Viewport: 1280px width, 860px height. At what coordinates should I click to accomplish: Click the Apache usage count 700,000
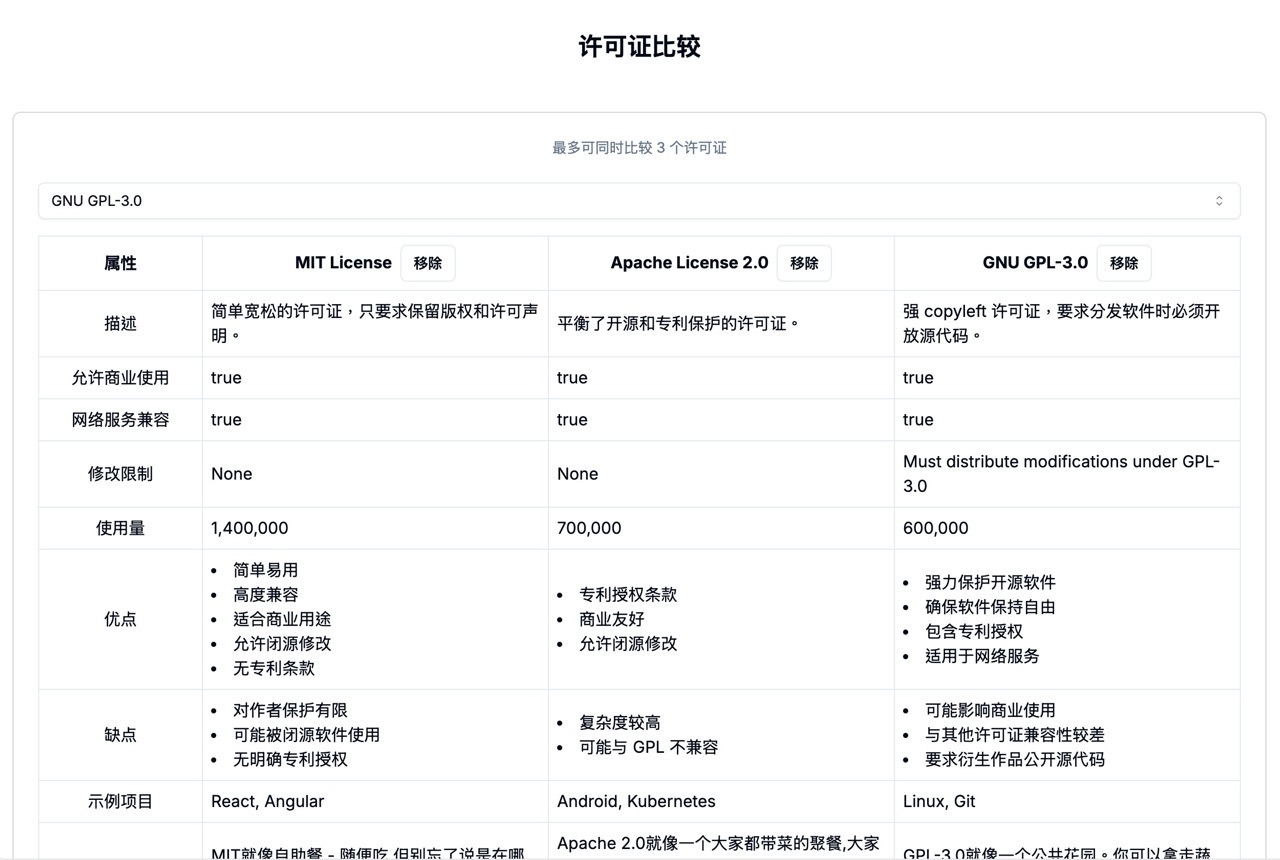point(589,528)
